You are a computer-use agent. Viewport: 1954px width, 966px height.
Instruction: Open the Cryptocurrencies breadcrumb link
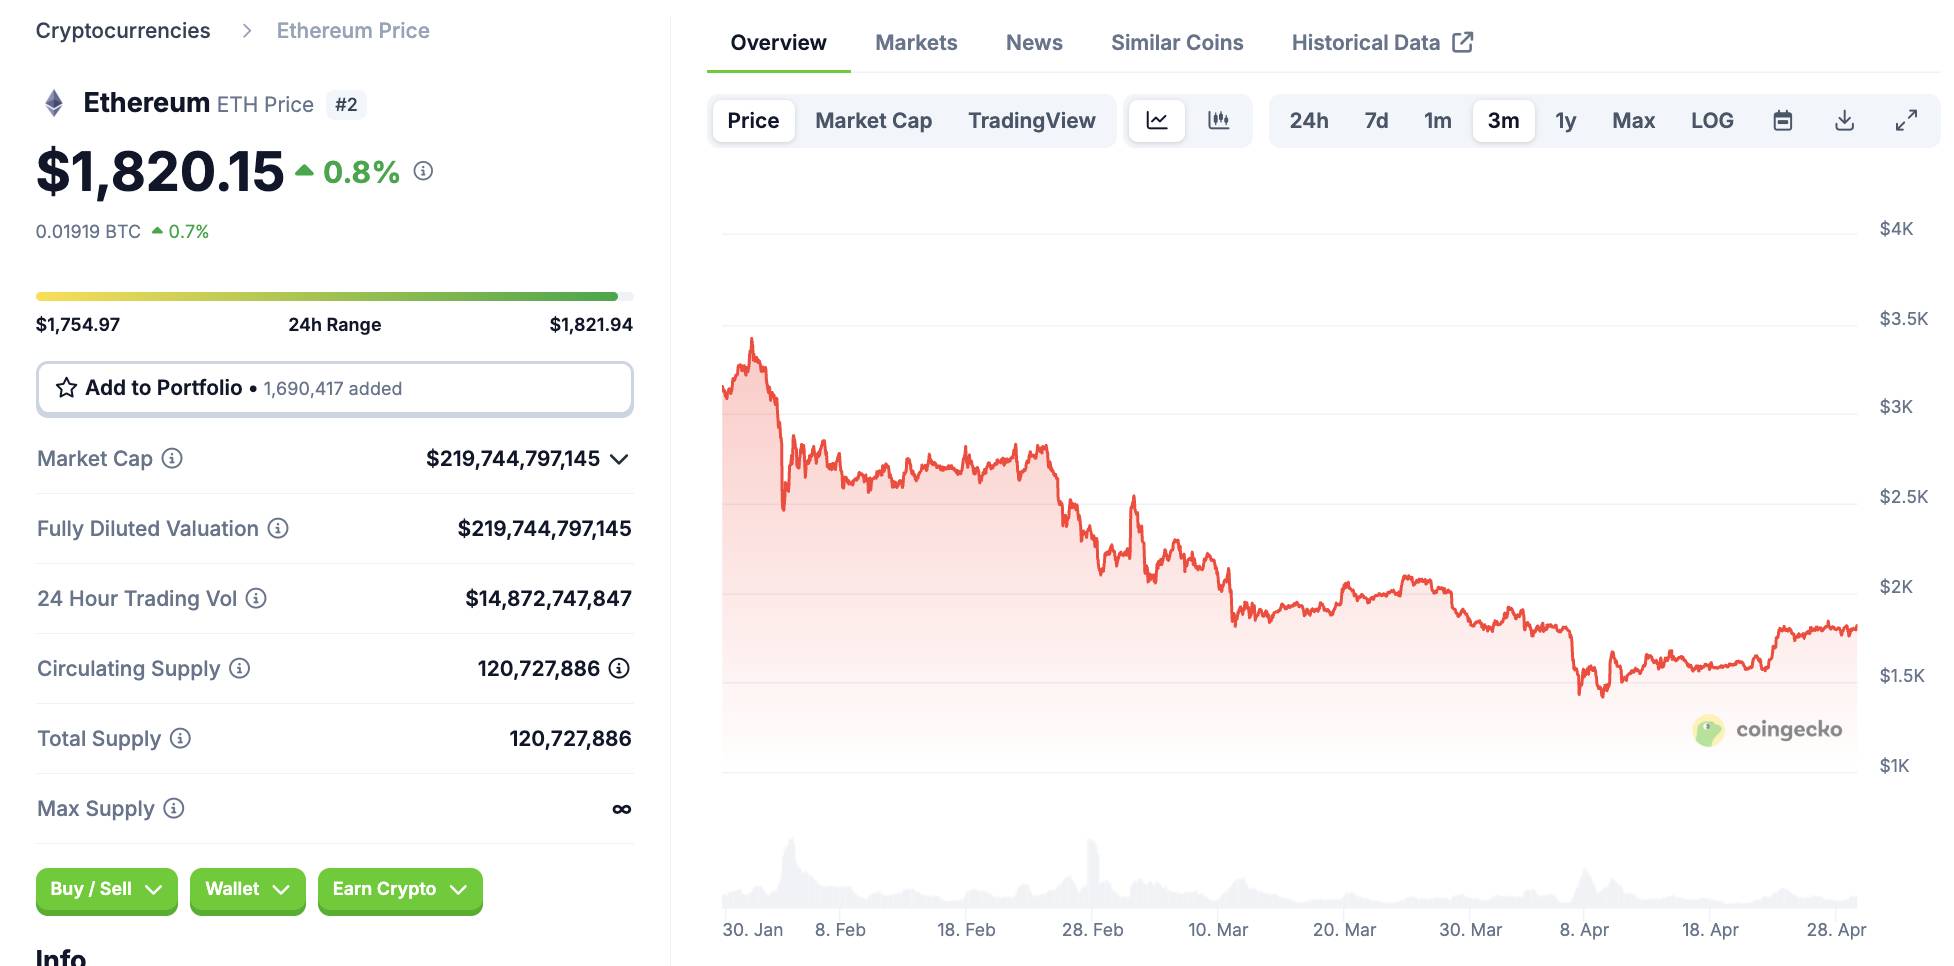(x=123, y=31)
